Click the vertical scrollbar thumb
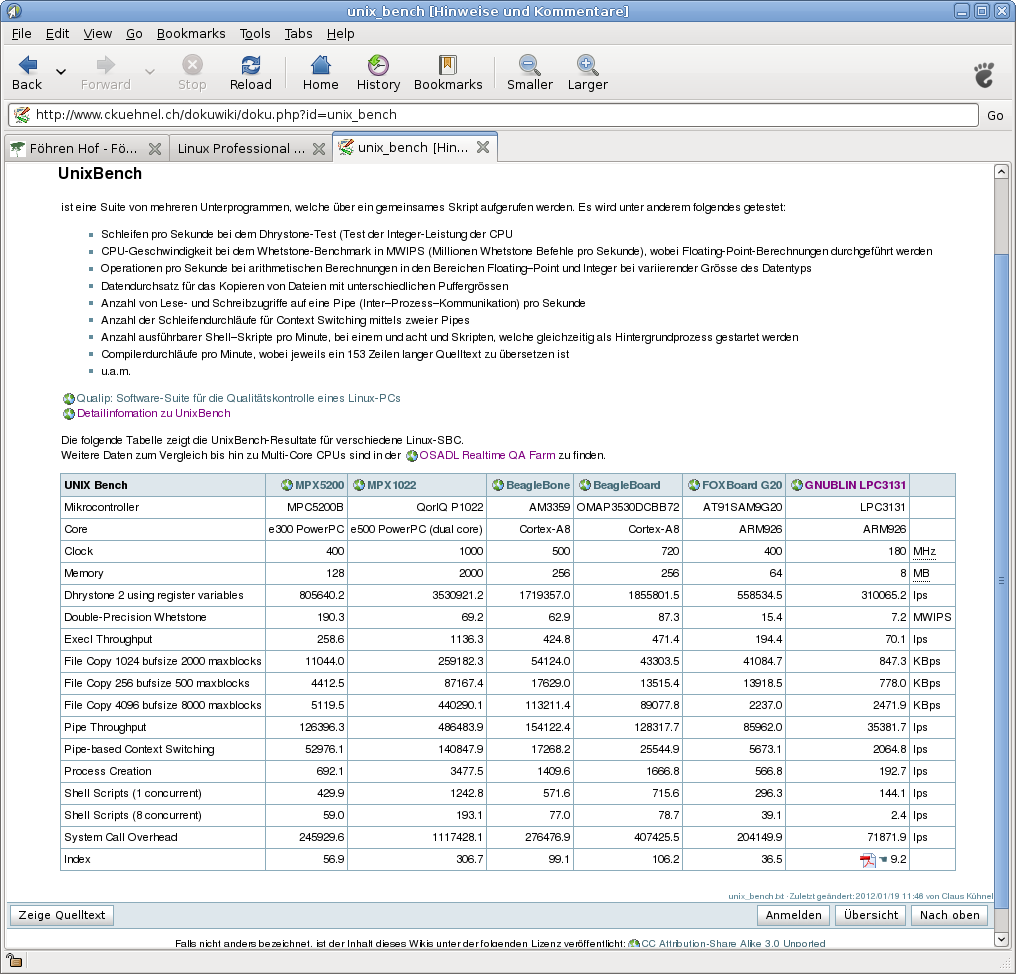 [x=1001, y=580]
